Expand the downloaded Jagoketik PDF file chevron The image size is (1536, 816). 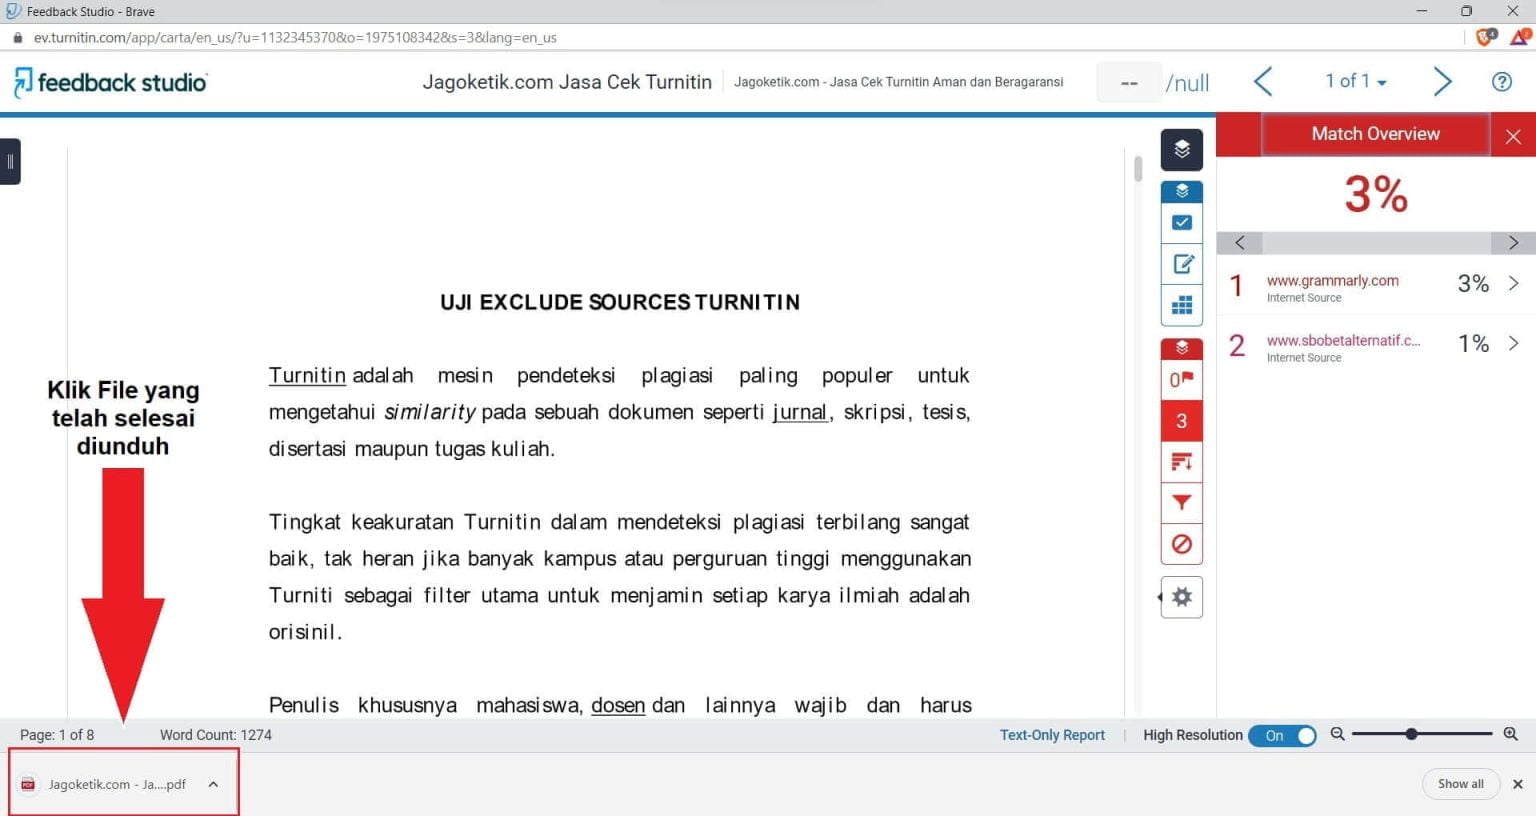(x=212, y=784)
